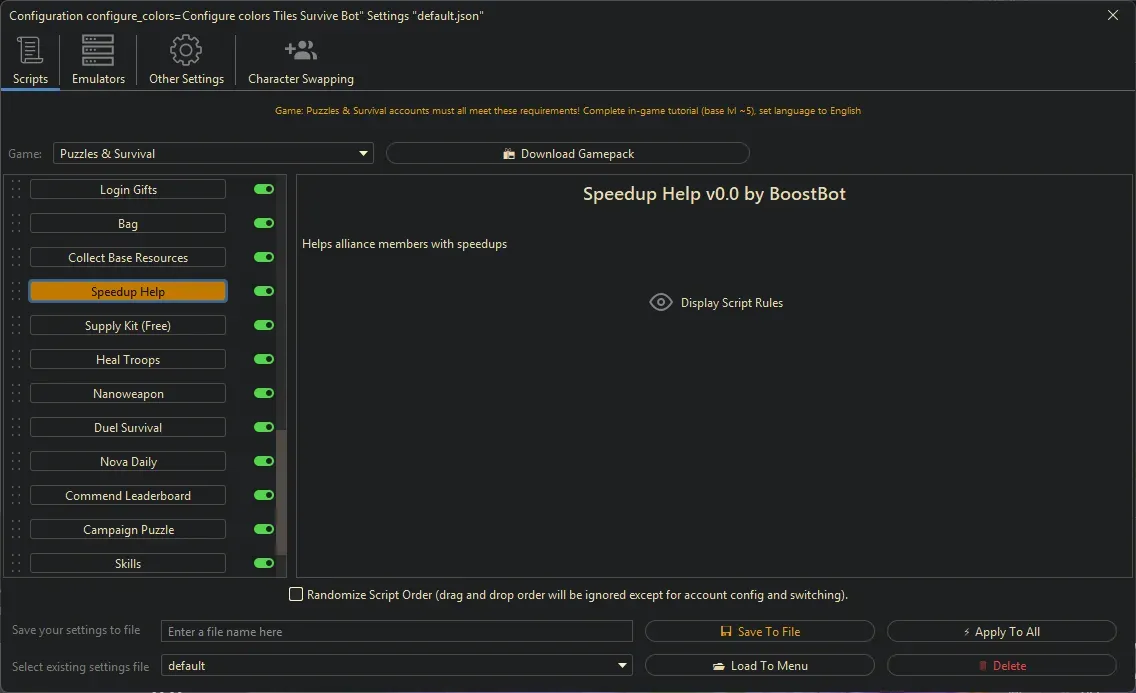Switch to the Emulators tab
Image resolution: width=1136 pixels, height=693 pixels.
point(97,60)
